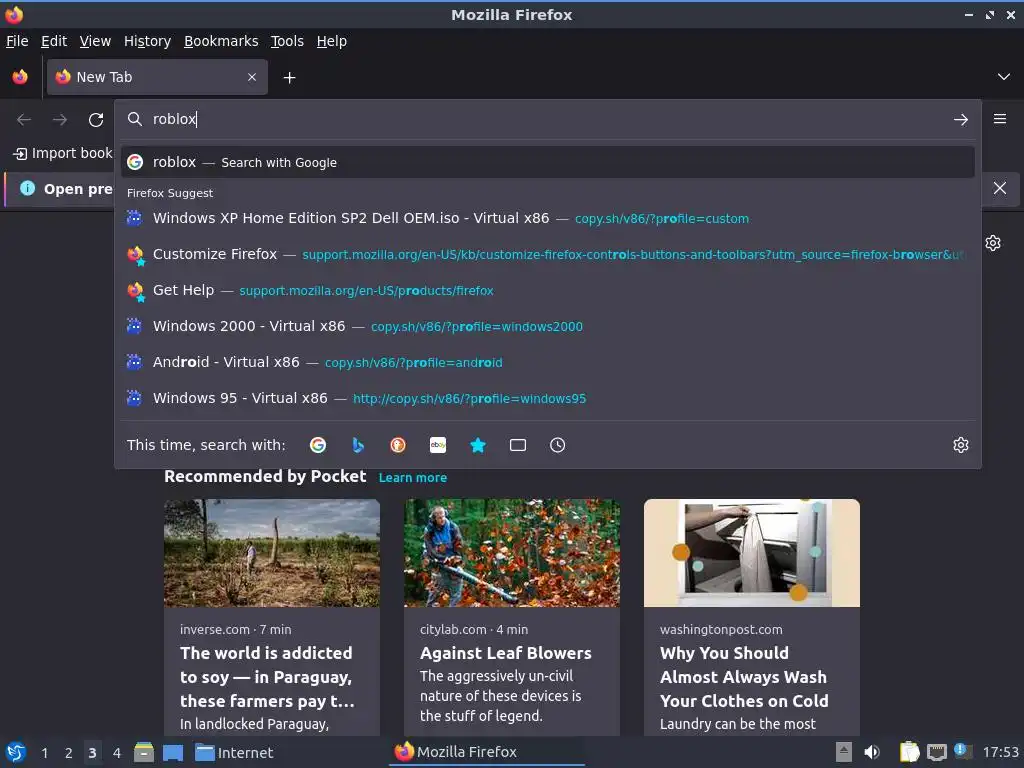1024x768 pixels.
Task: Open Customize Firefox suggestion
Action: [547, 254]
